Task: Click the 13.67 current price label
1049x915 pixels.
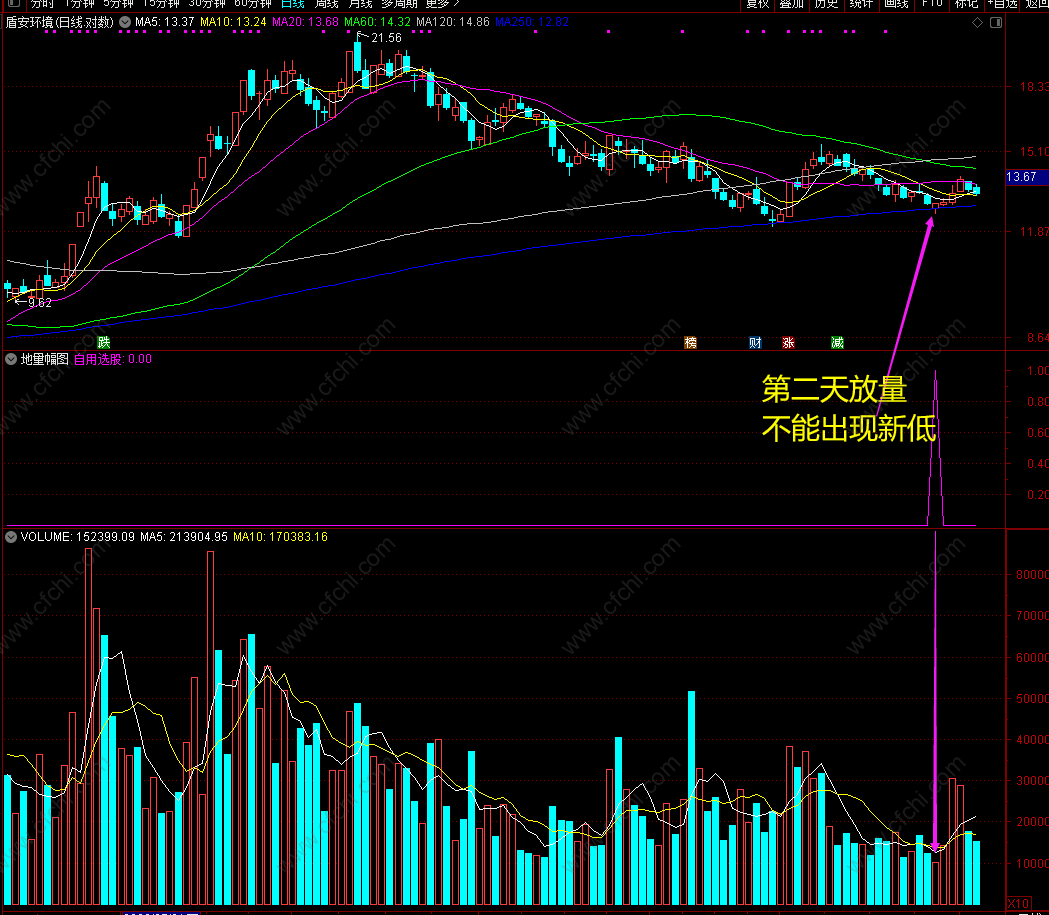Action: point(1021,177)
